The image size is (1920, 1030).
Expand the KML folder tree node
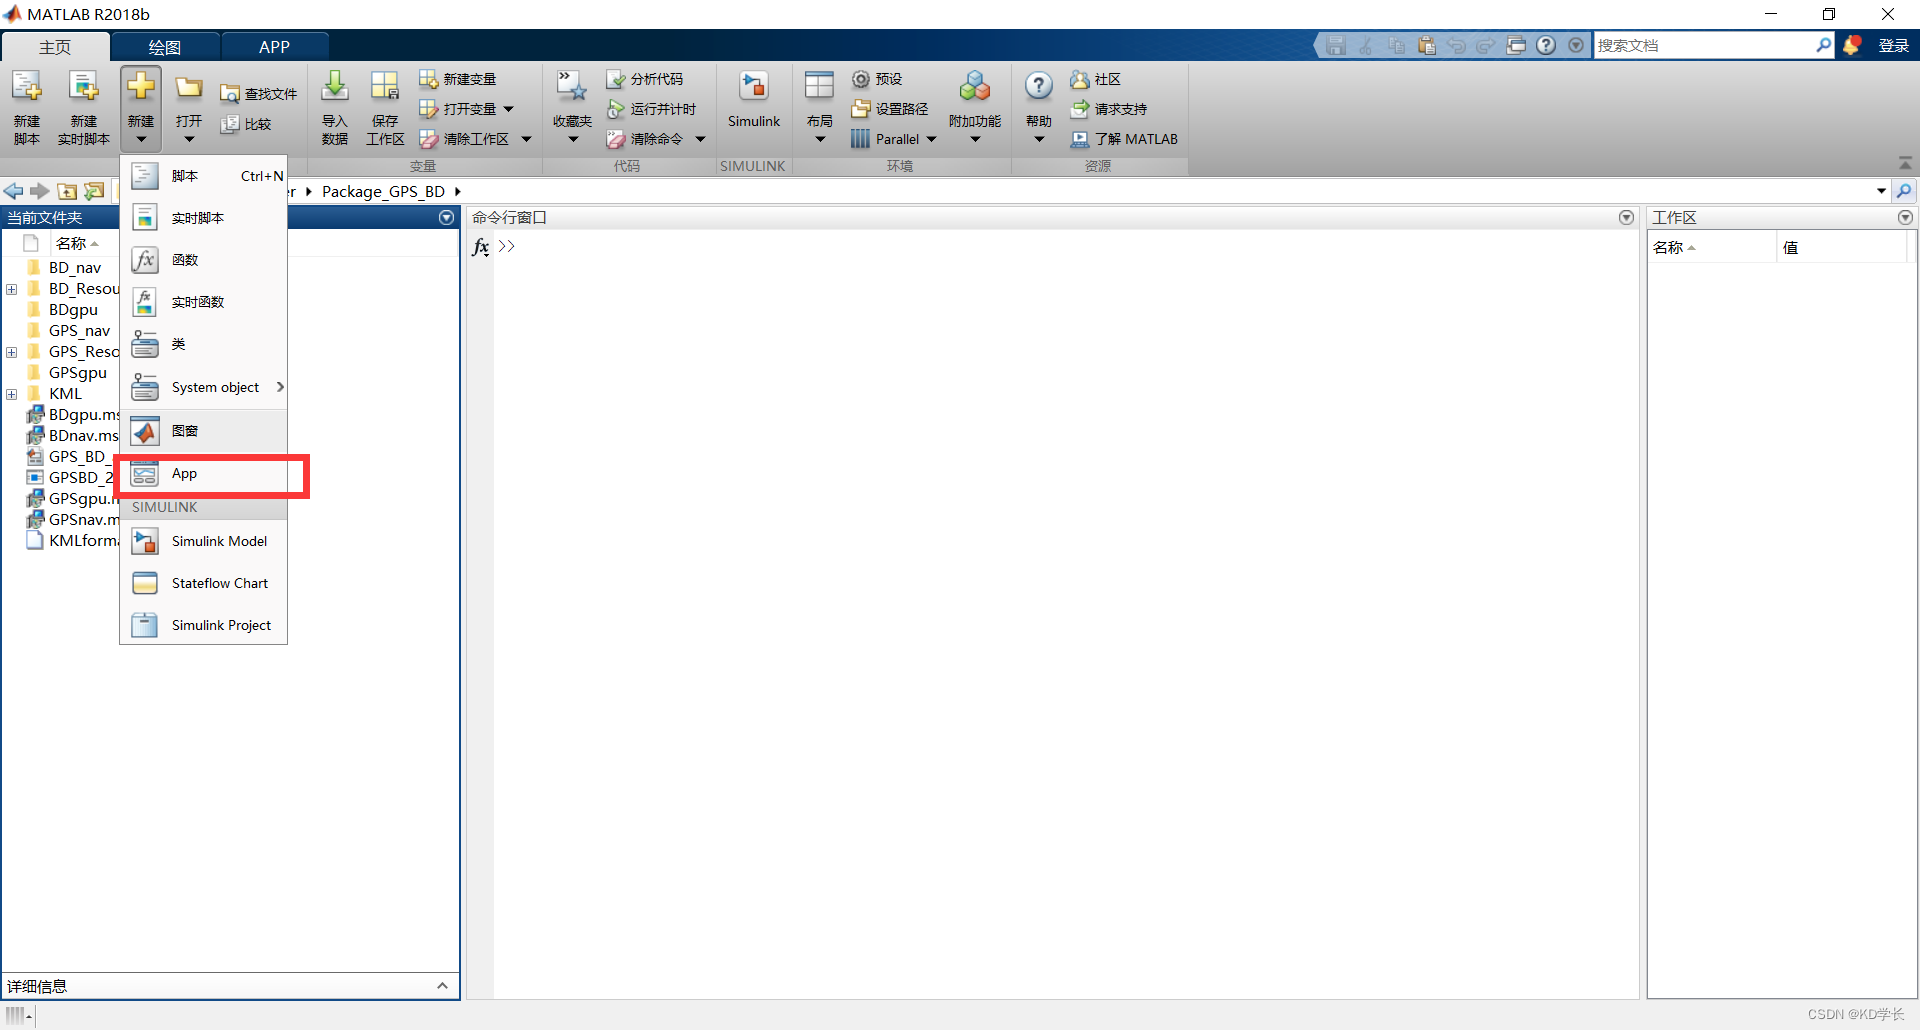pos(12,394)
